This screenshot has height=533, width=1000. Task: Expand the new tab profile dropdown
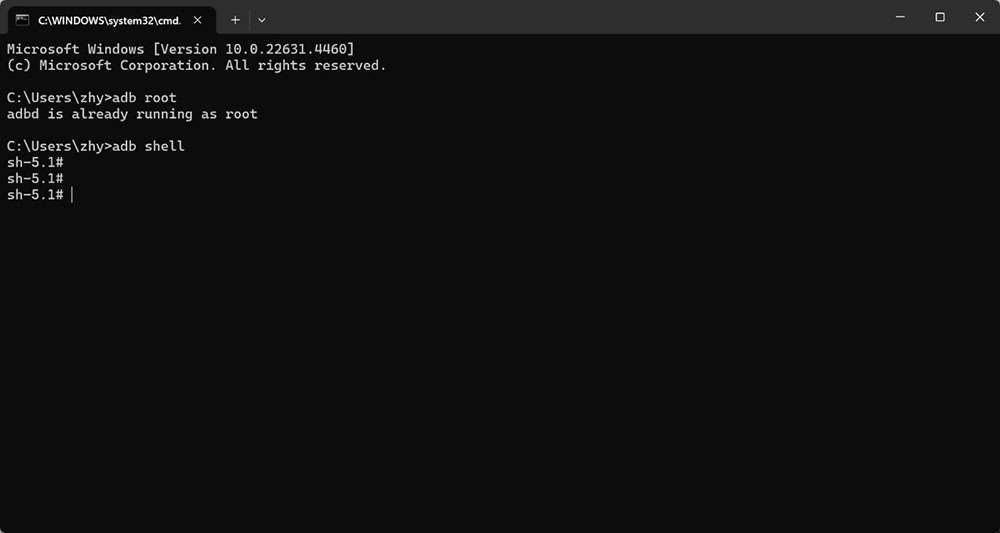[x=261, y=20]
